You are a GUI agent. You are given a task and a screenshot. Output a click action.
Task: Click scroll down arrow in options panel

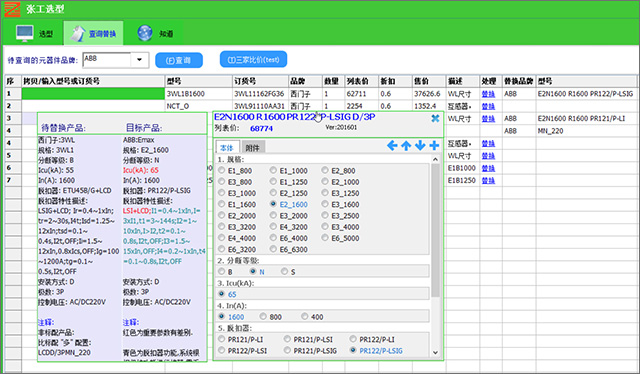point(435,352)
